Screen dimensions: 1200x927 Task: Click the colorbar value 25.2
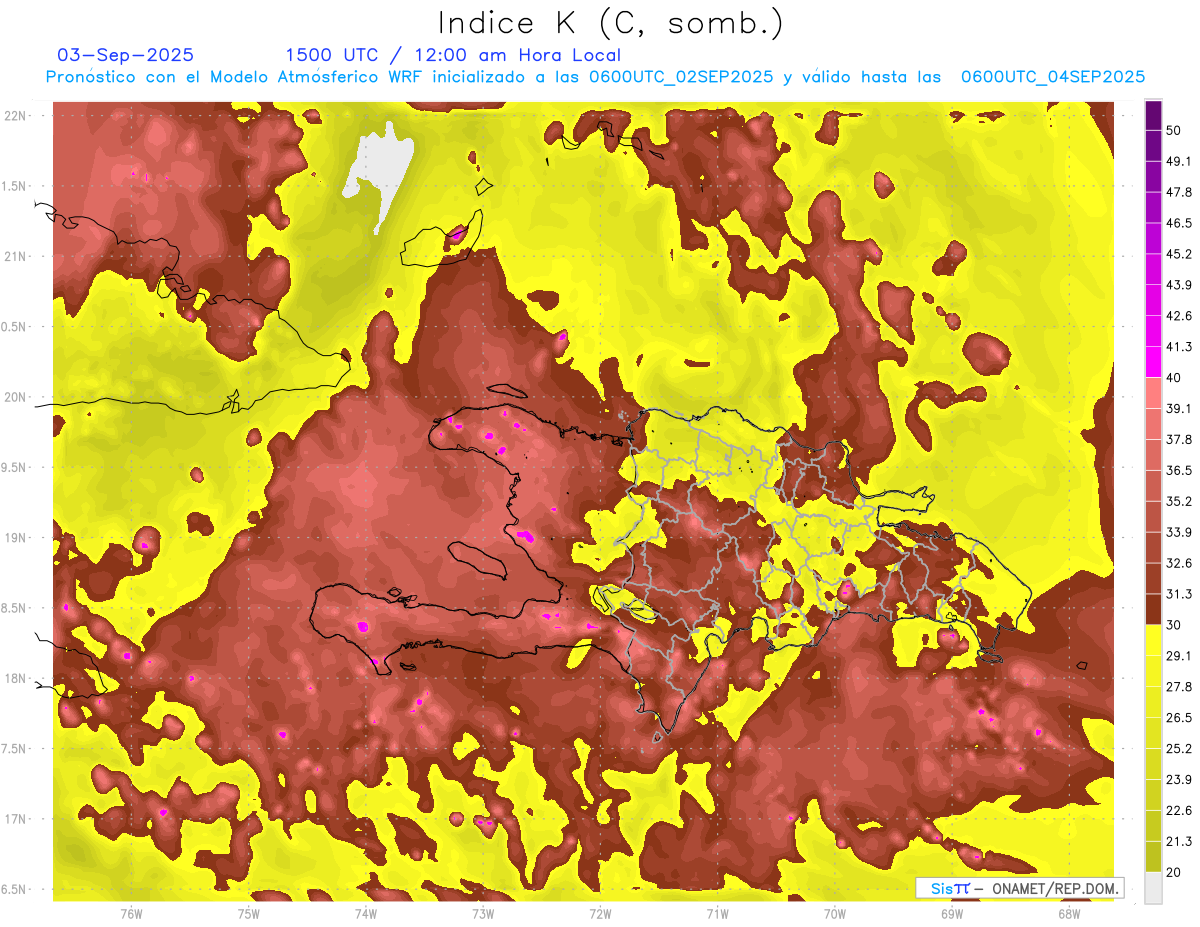point(1179,748)
